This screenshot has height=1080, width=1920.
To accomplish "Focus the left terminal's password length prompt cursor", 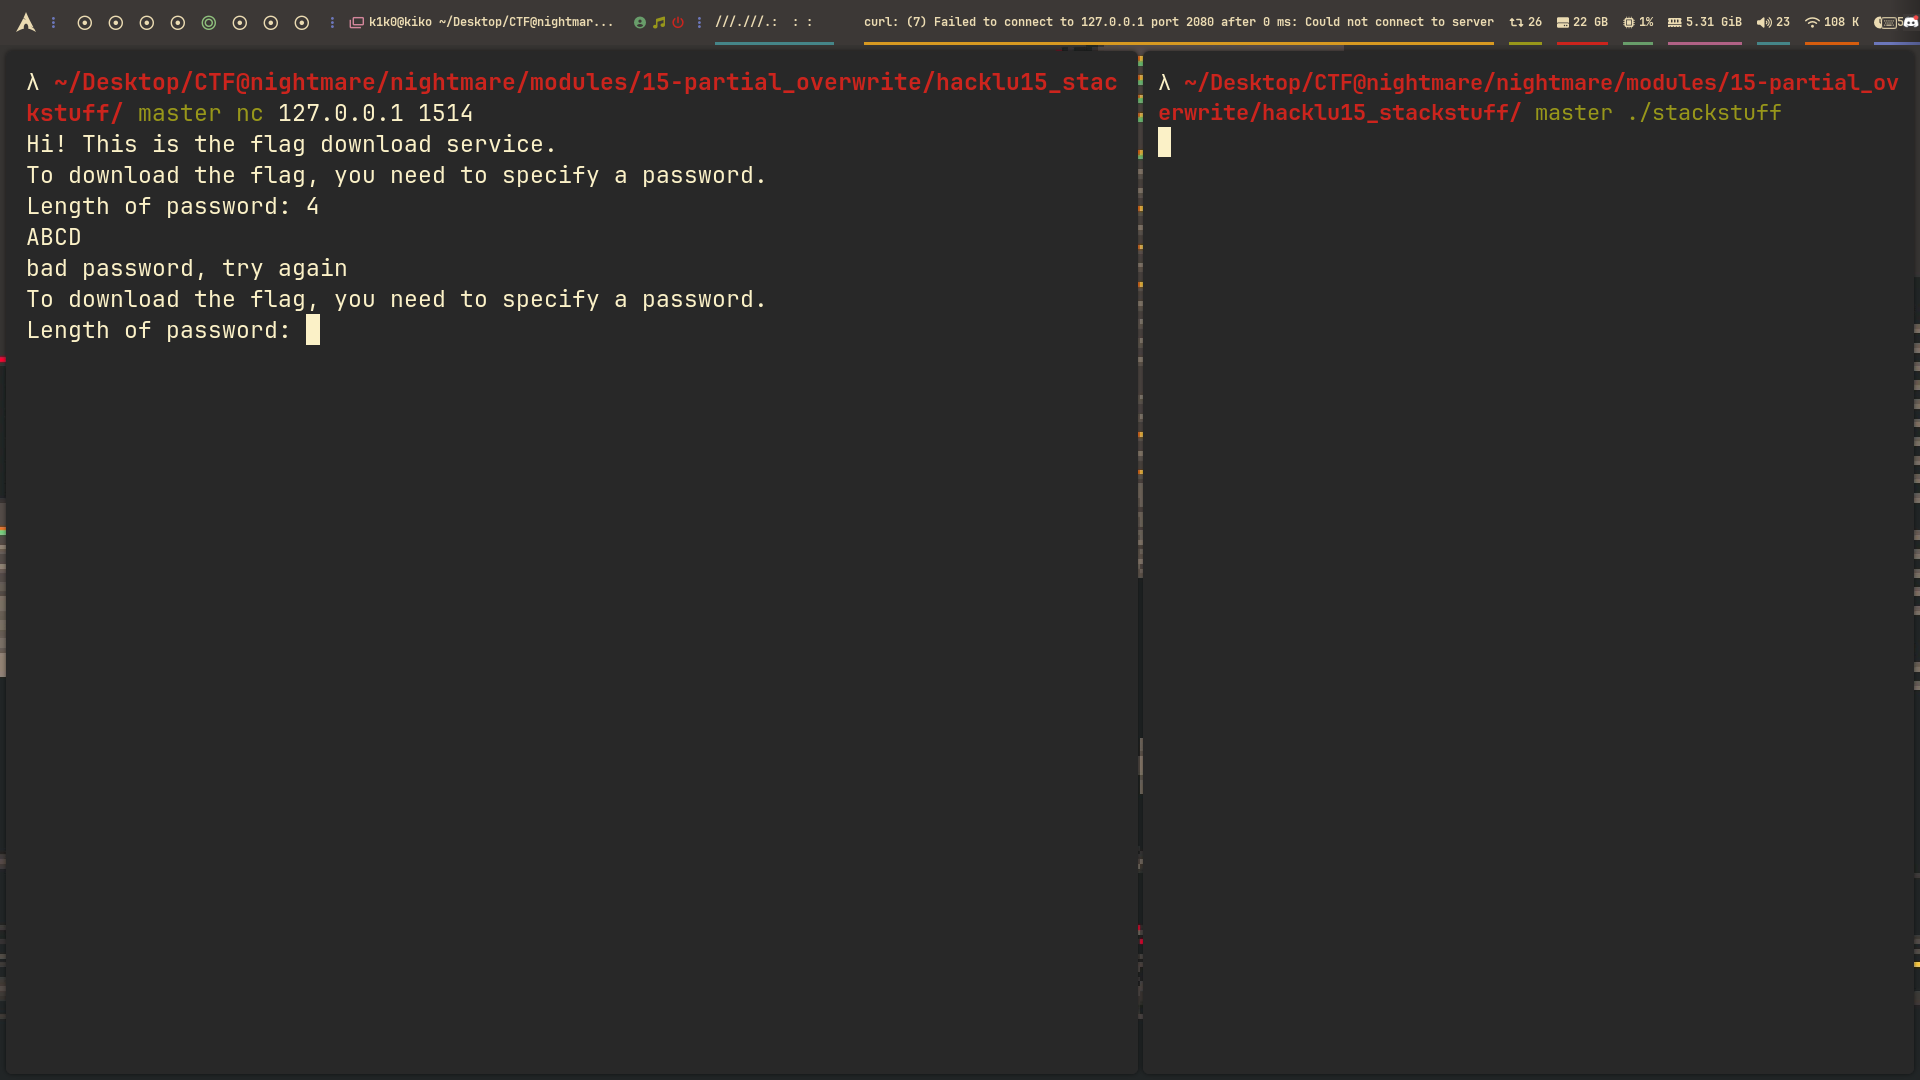I will click(313, 330).
